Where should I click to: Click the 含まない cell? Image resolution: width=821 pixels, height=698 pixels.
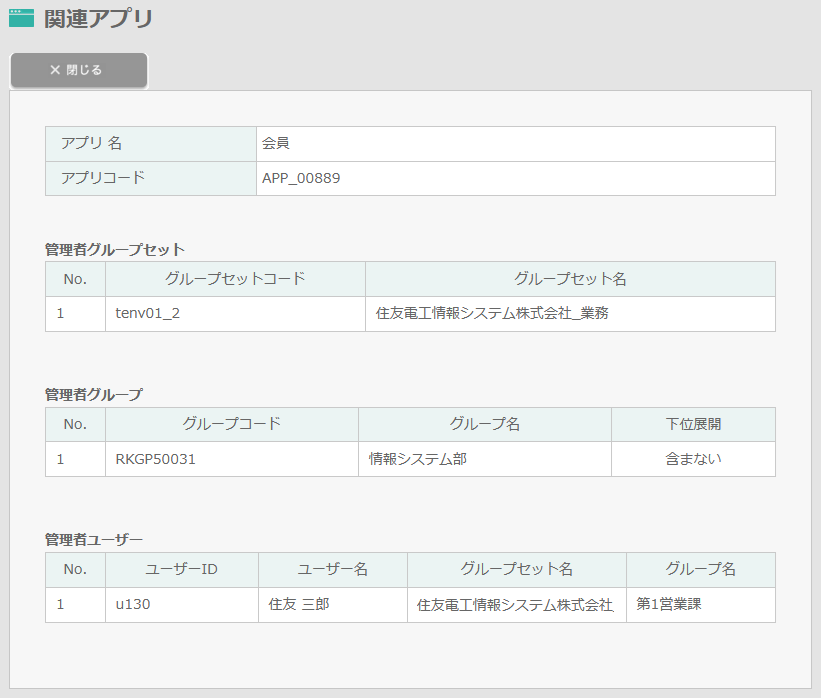point(693,459)
